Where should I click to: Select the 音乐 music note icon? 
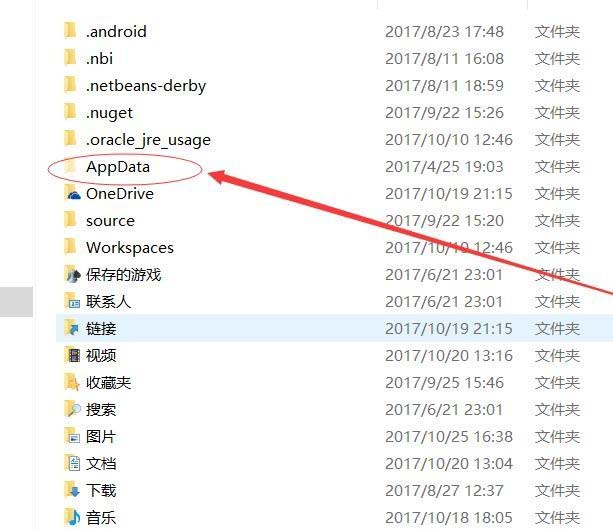click(x=72, y=517)
